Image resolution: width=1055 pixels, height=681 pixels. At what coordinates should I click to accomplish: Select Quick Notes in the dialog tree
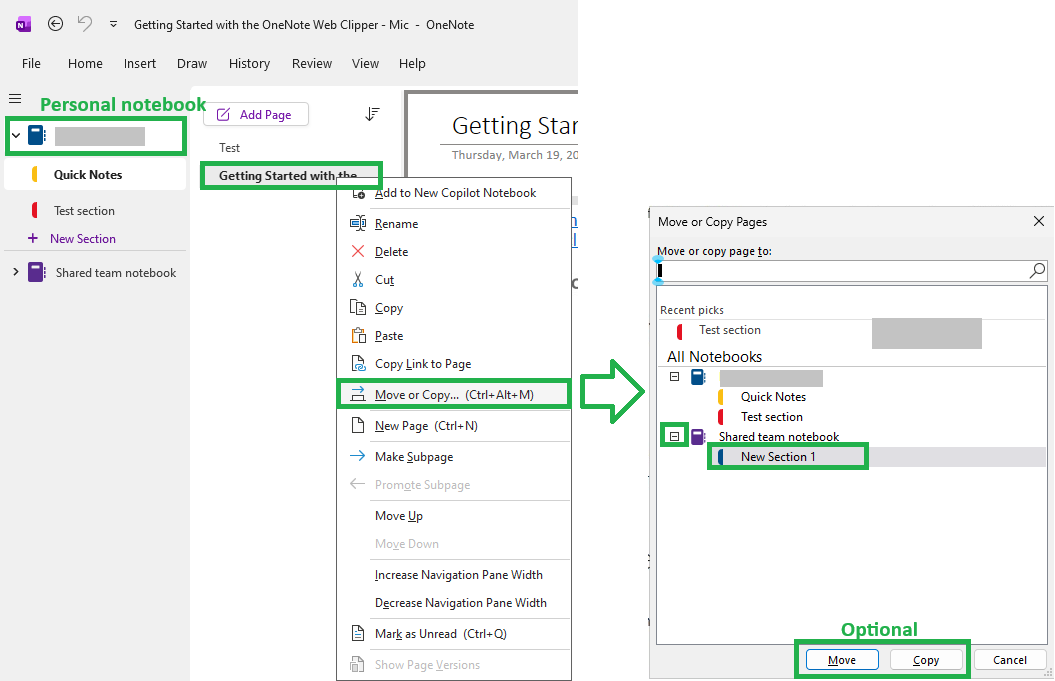pyautogui.click(x=773, y=397)
